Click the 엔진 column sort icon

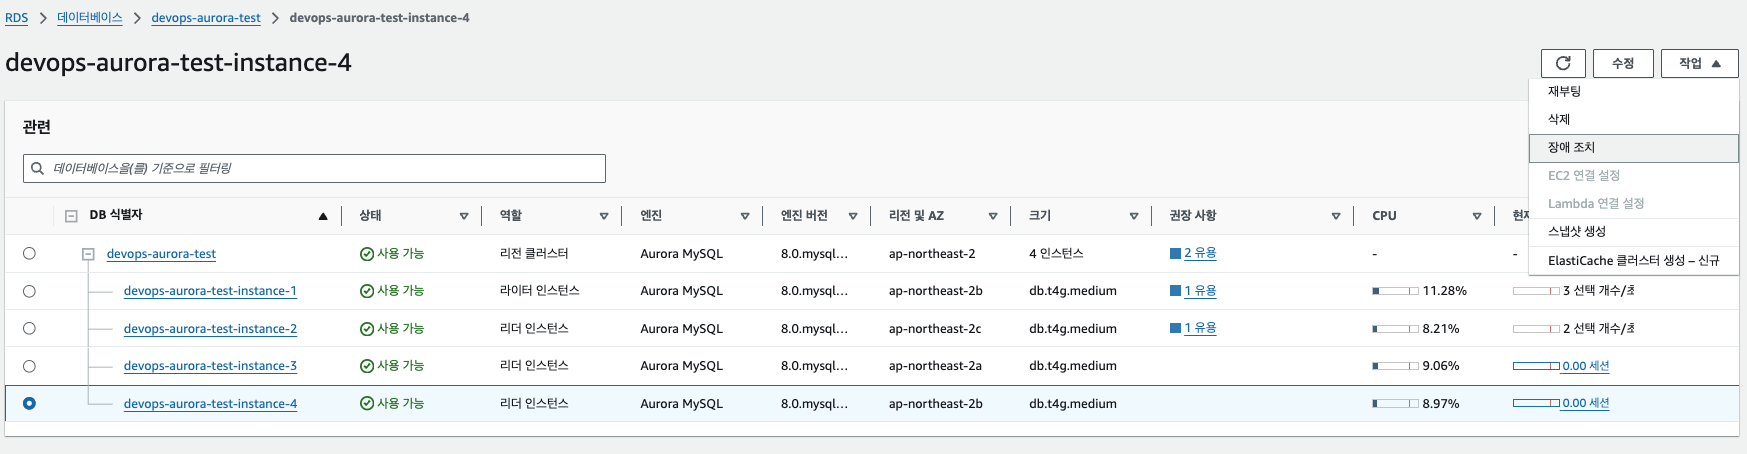click(745, 216)
